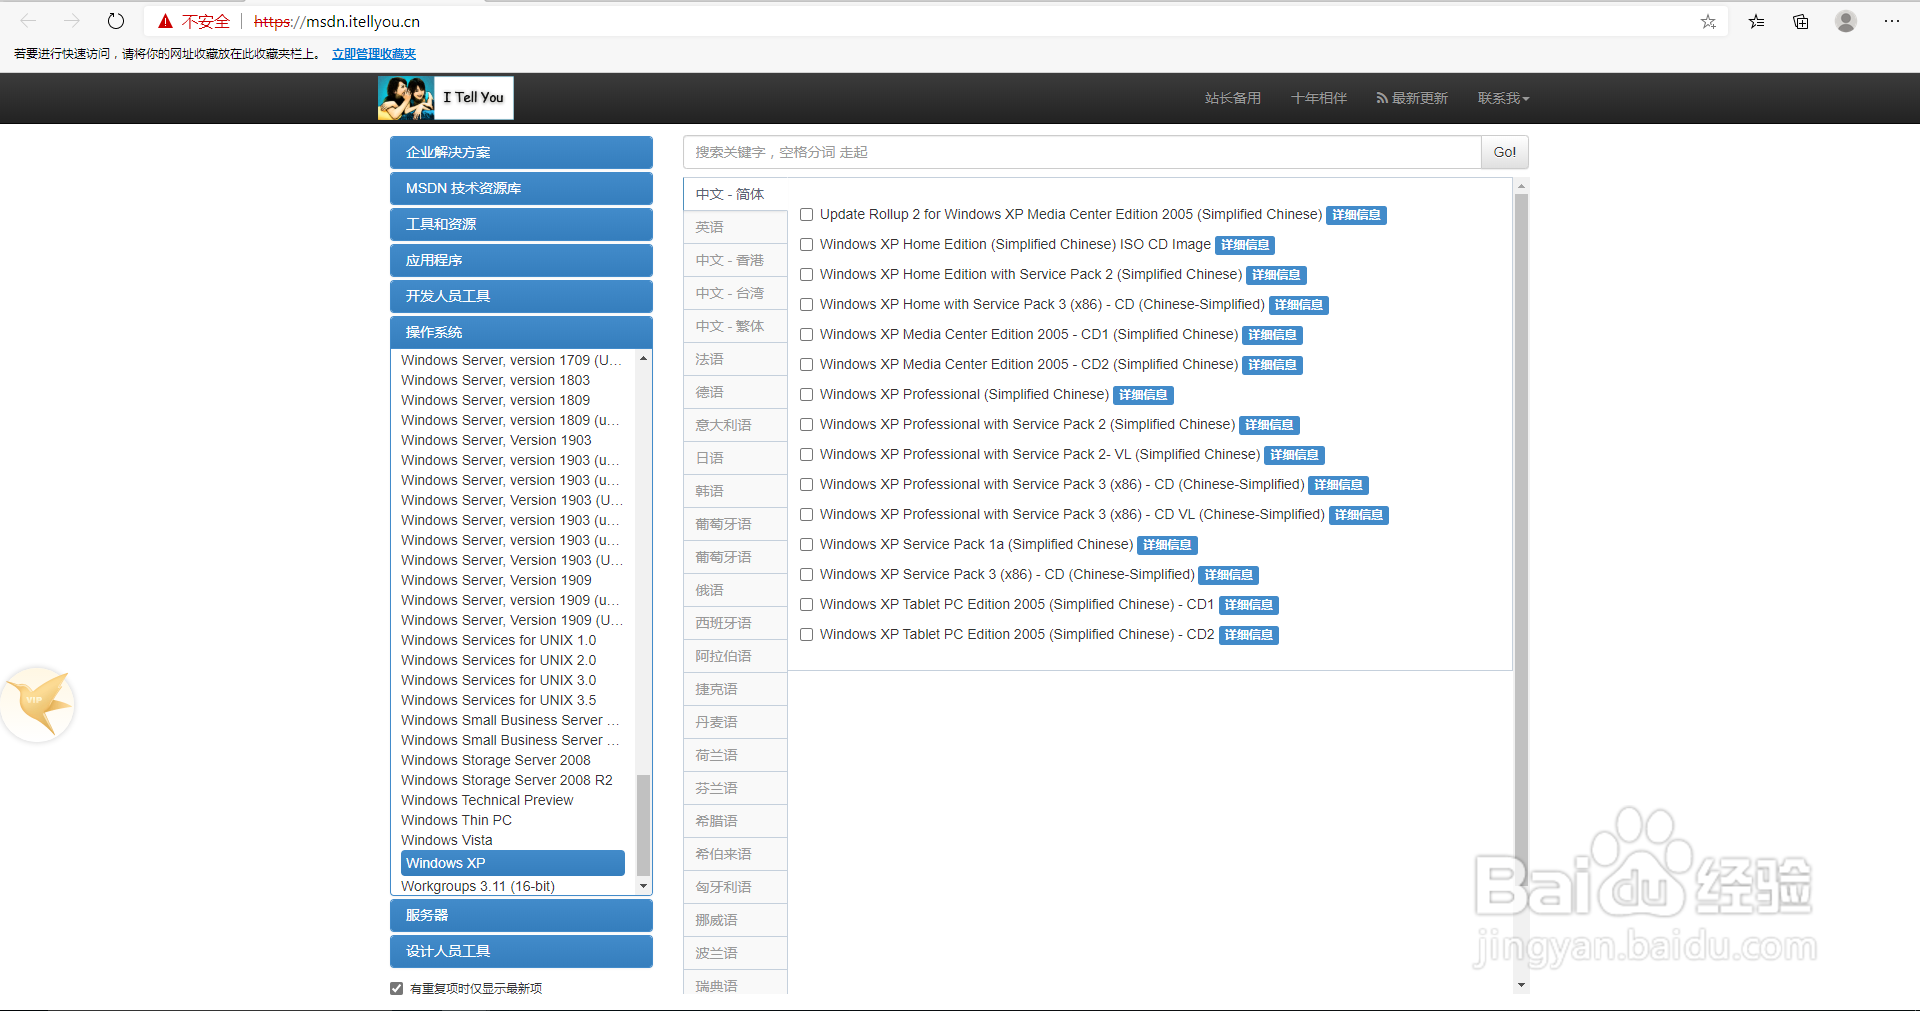Open 站长备用 nav link

pos(1233,98)
